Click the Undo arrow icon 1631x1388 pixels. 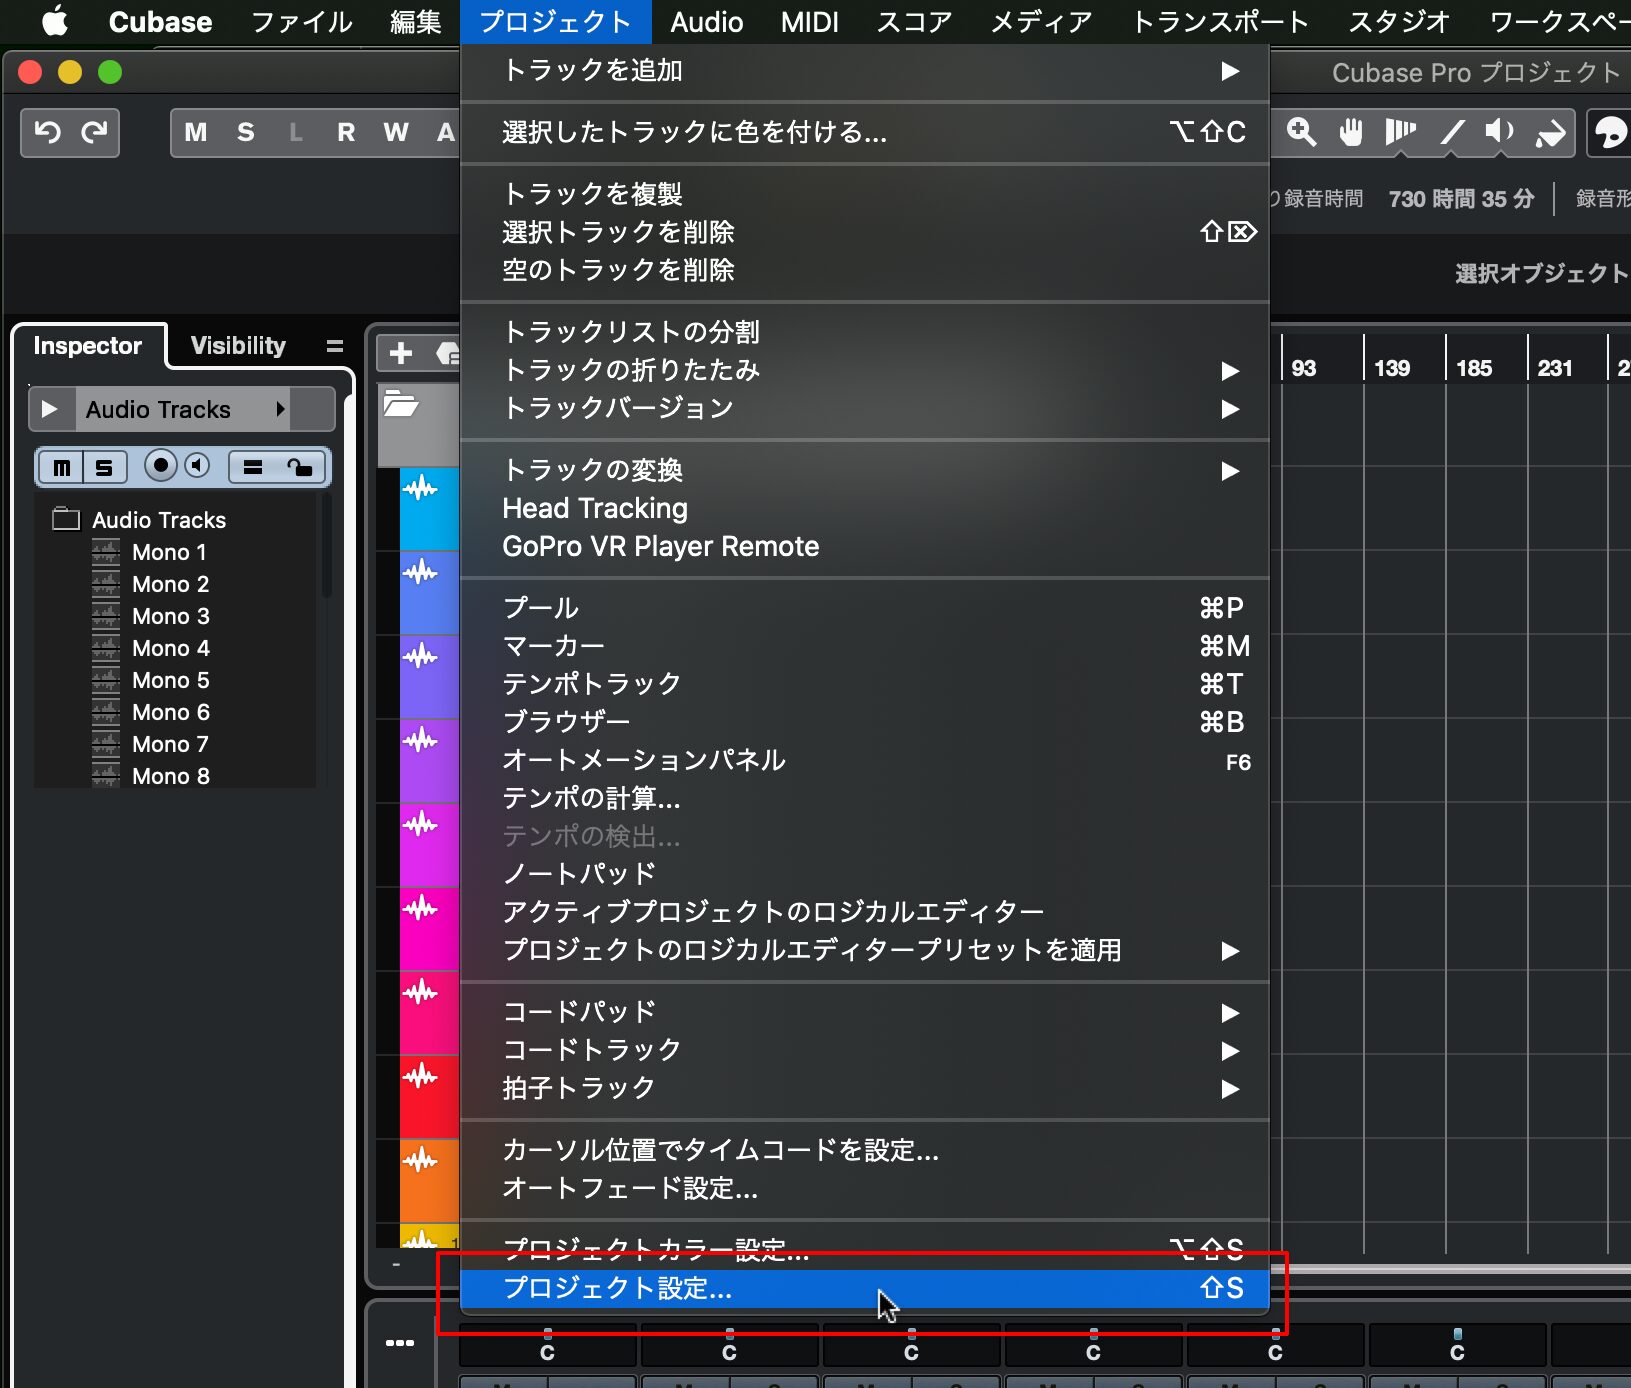47,132
